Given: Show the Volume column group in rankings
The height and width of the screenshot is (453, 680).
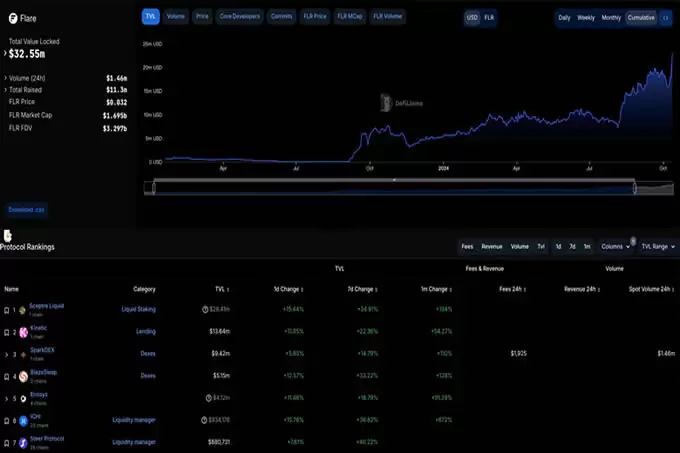Looking at the screenshot, I should click(x=520, y=247).
